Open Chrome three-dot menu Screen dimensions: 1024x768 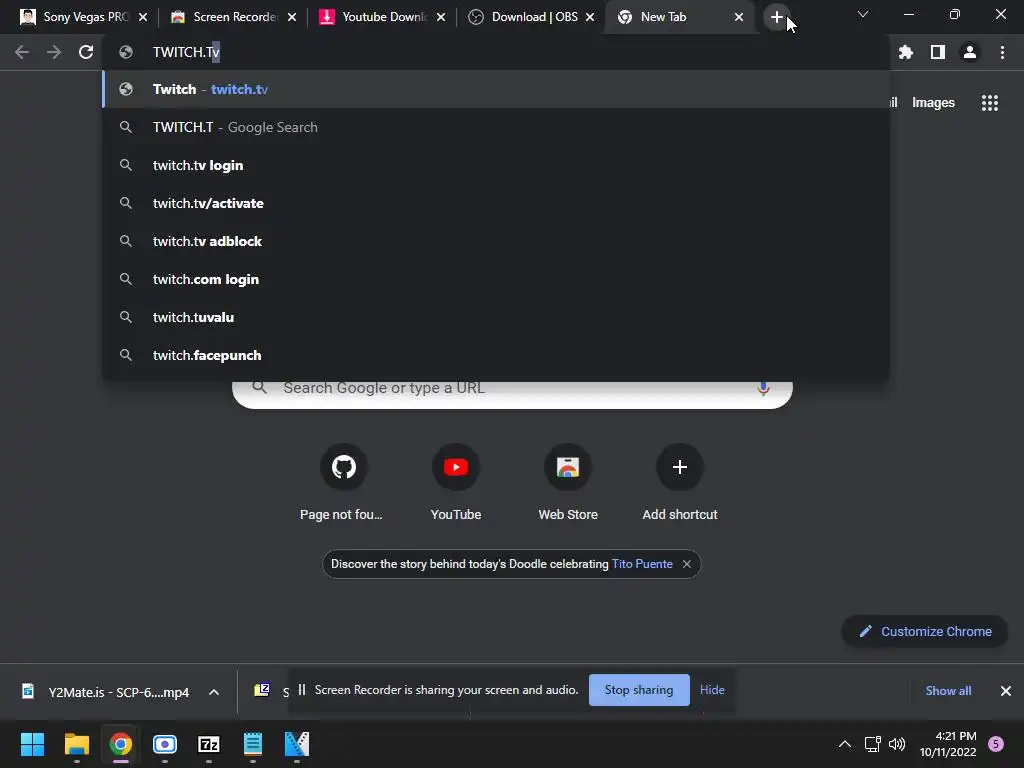1002,52
